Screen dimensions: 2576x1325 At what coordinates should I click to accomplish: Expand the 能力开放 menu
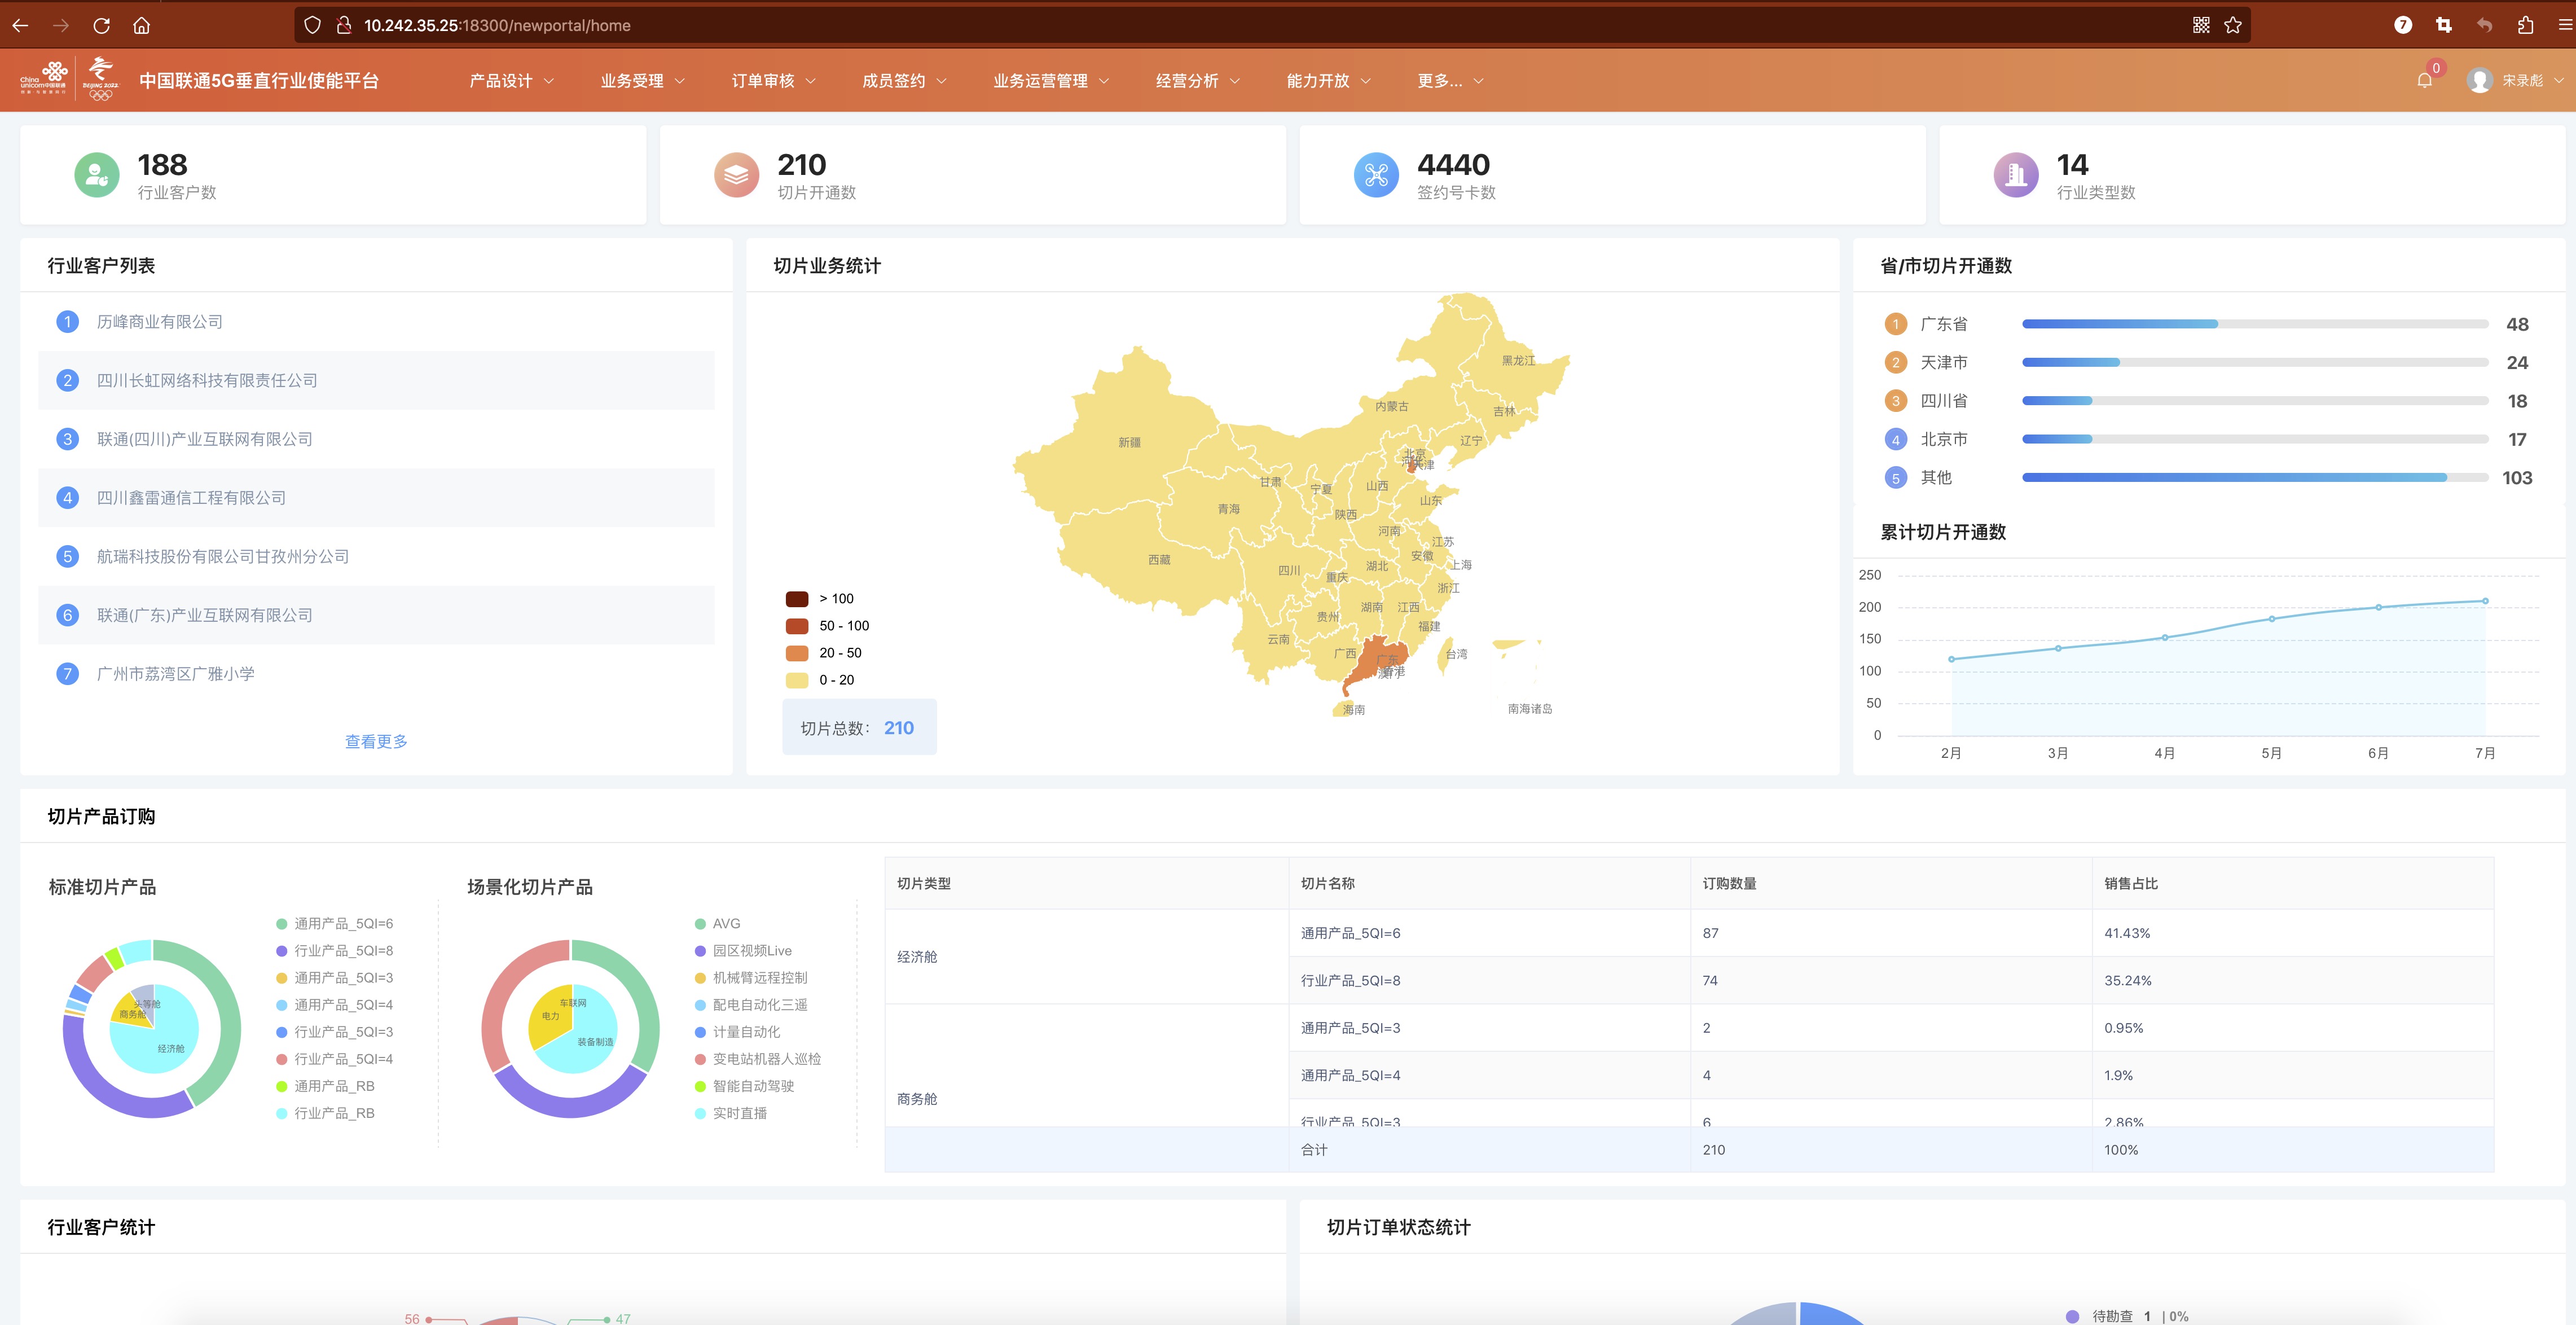[1328, 80]
